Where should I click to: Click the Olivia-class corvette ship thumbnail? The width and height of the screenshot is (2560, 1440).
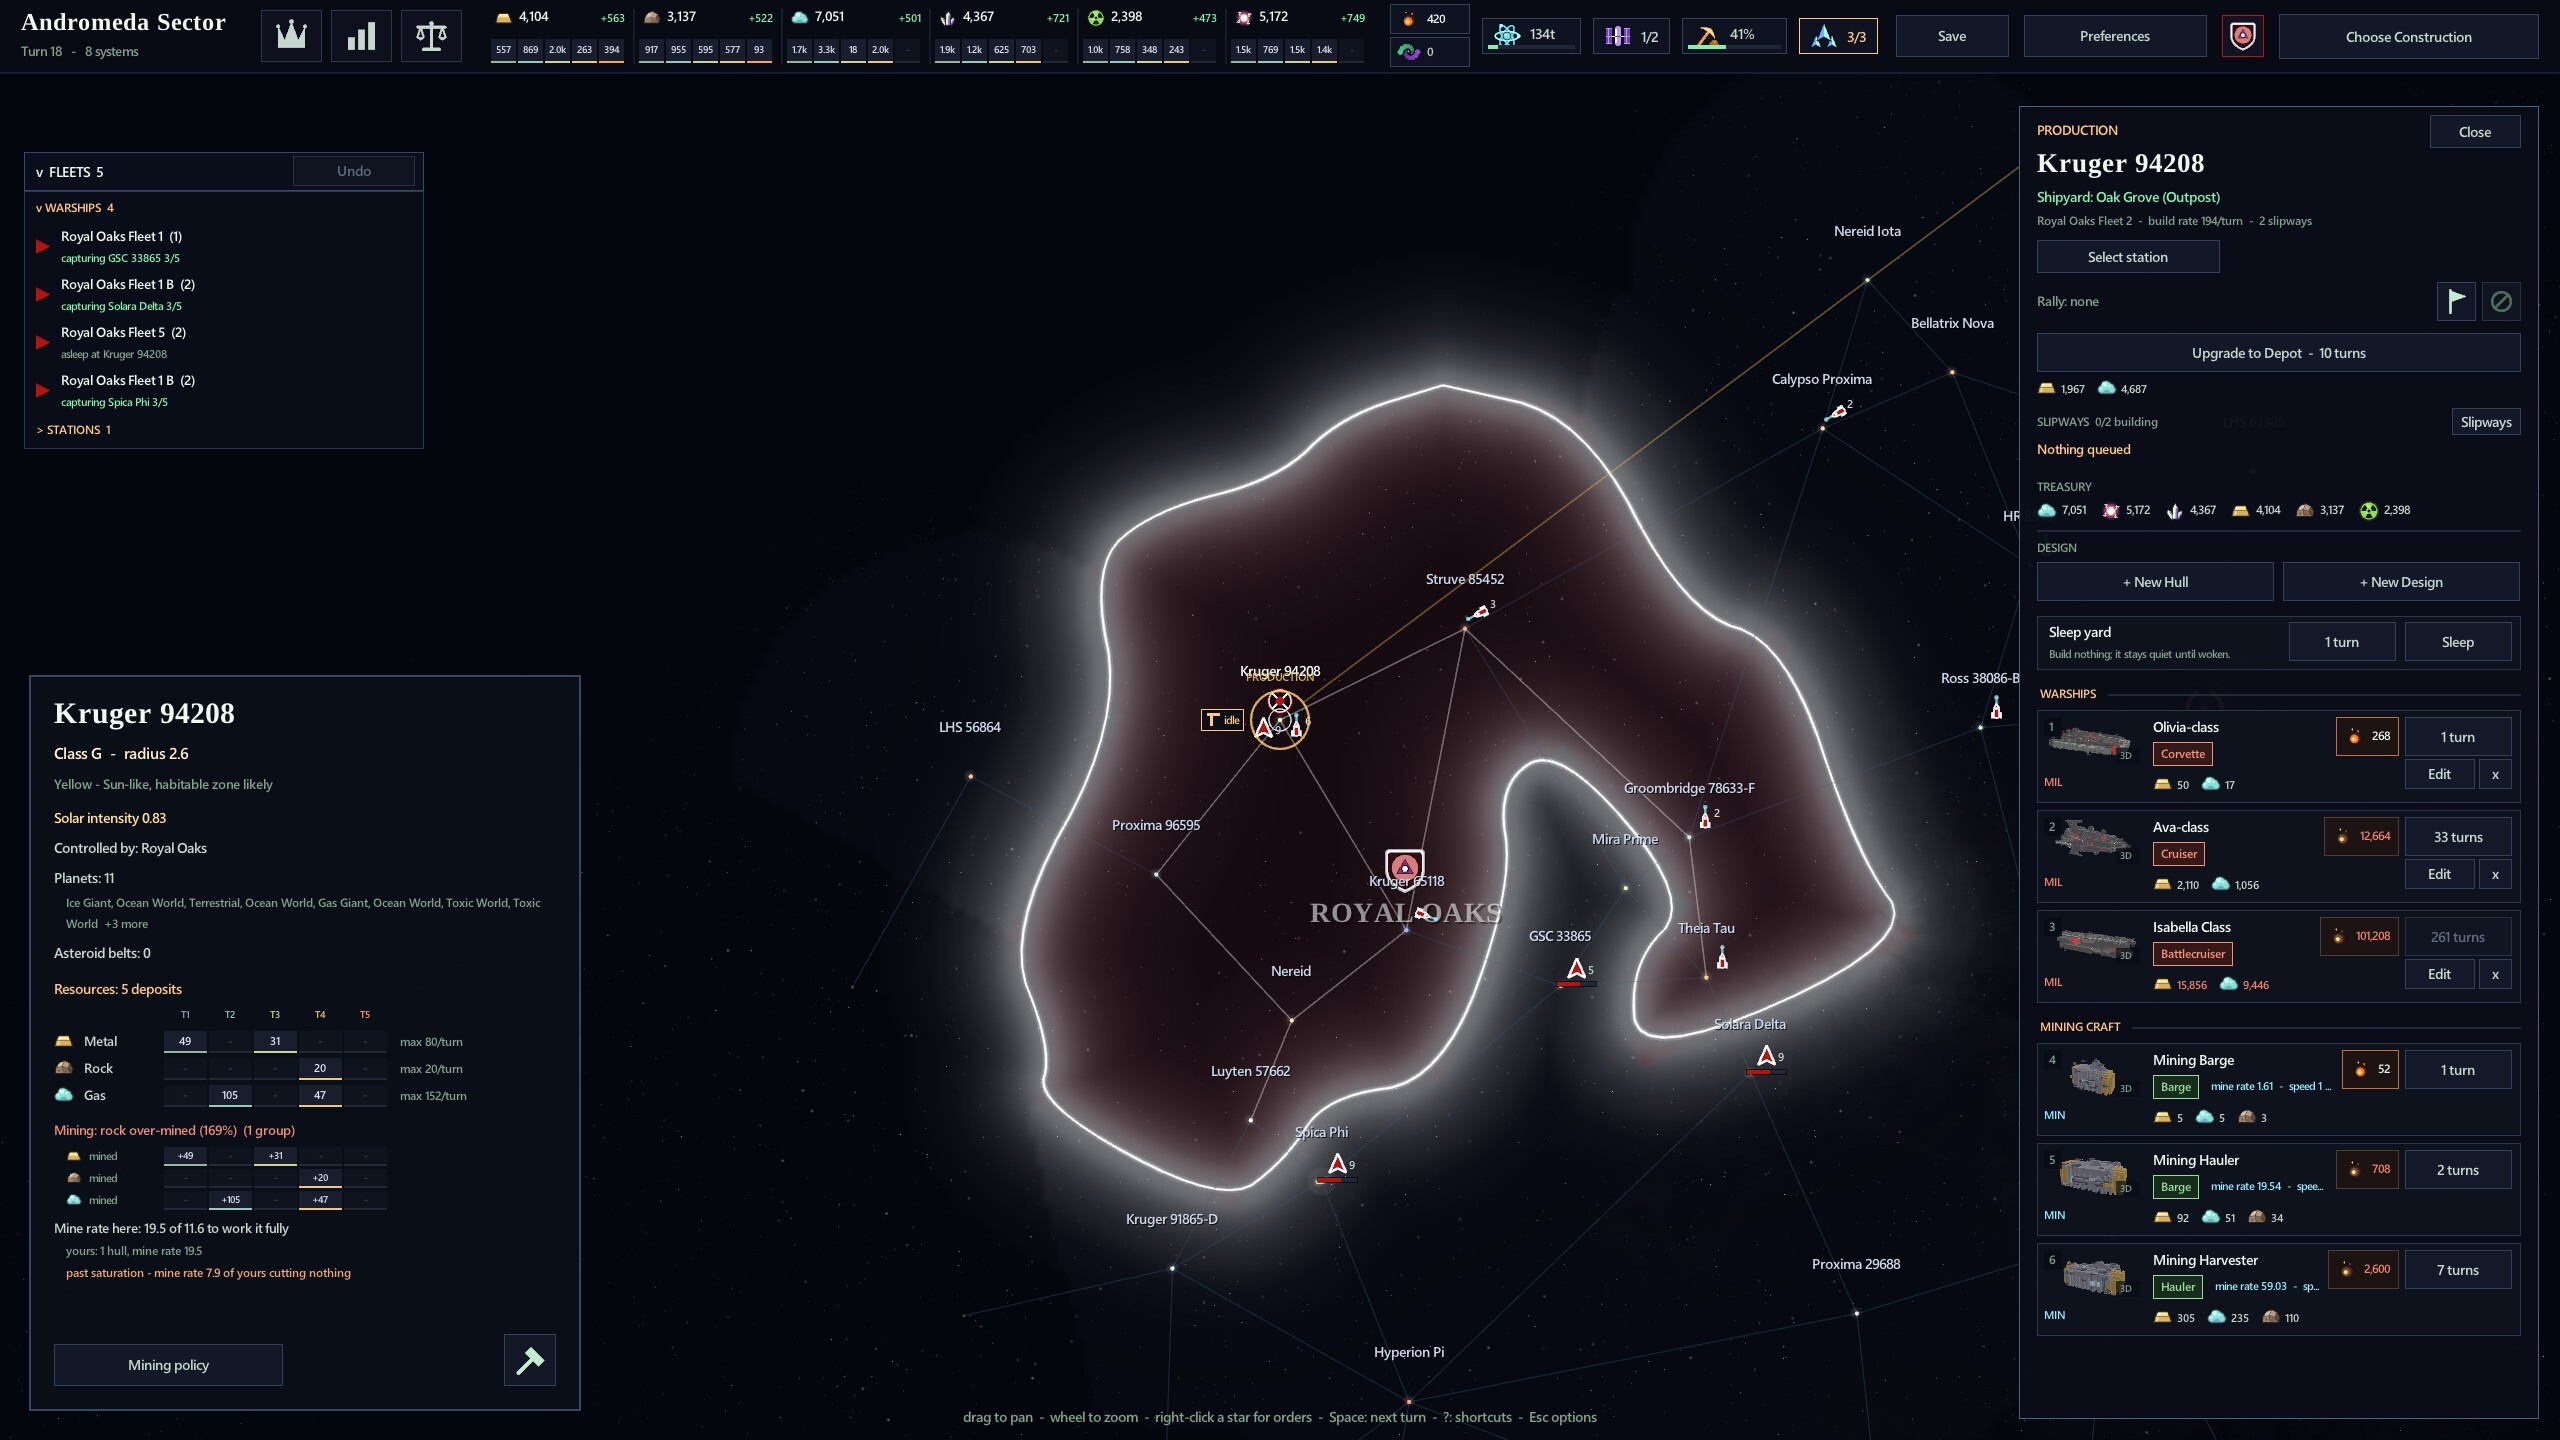2090,742
